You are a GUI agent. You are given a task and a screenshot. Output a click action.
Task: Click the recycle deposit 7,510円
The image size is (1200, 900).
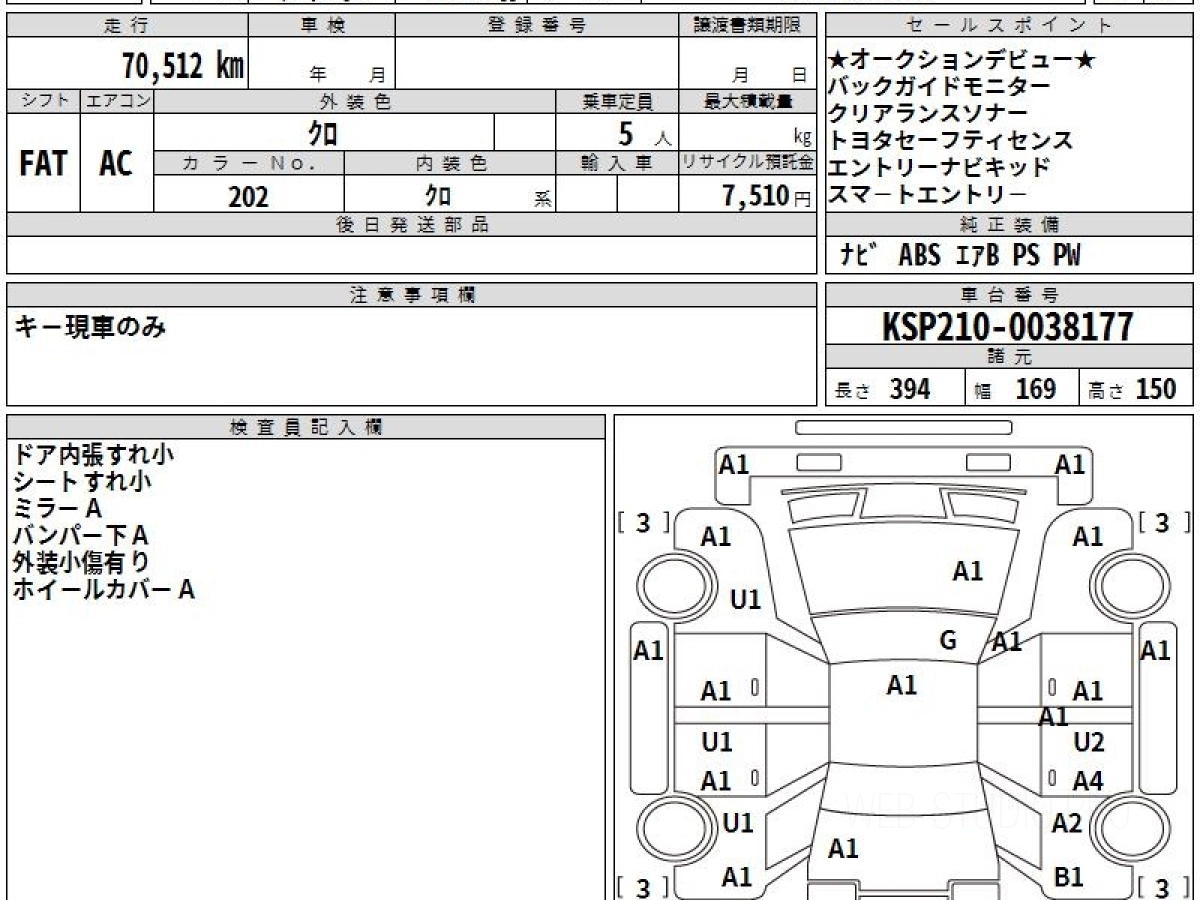click(x=766, y=196)
